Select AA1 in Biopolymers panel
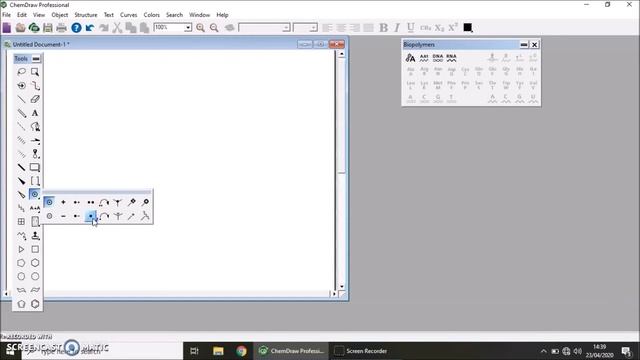640x360 pixels. [424, 58]
